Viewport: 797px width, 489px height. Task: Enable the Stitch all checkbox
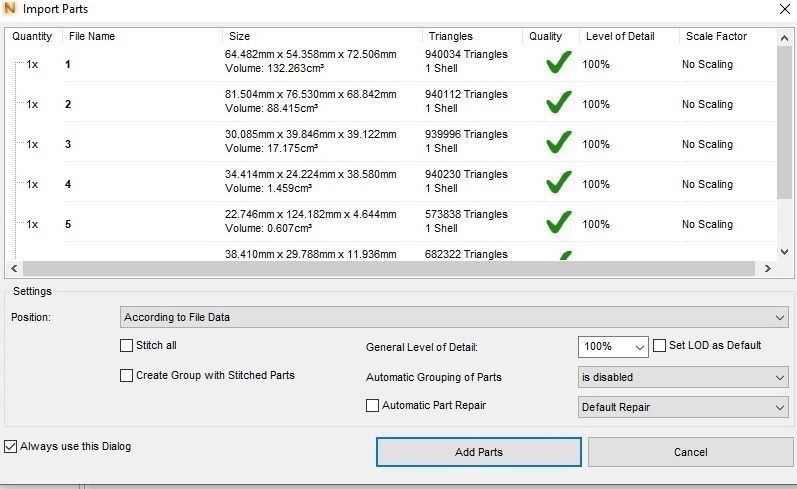[126, 346]
